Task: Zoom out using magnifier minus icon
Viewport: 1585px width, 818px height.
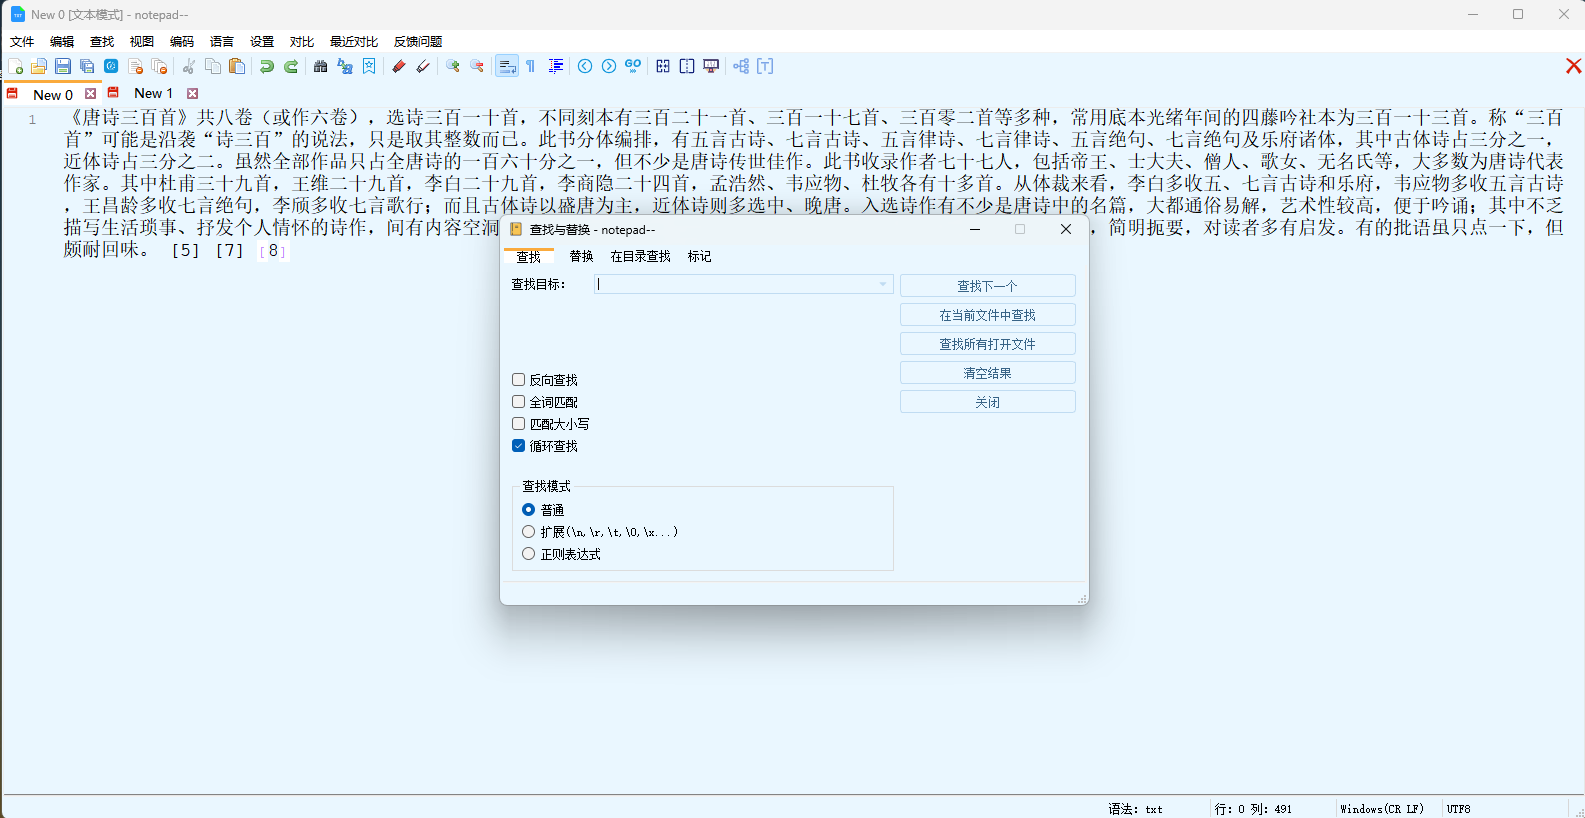Action: (477, 66)
